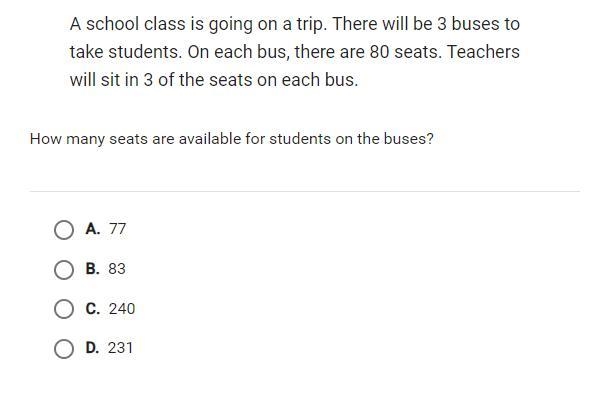Click the answer value 83
Viewport: 589px width, 398px height.
pos(117,269)
